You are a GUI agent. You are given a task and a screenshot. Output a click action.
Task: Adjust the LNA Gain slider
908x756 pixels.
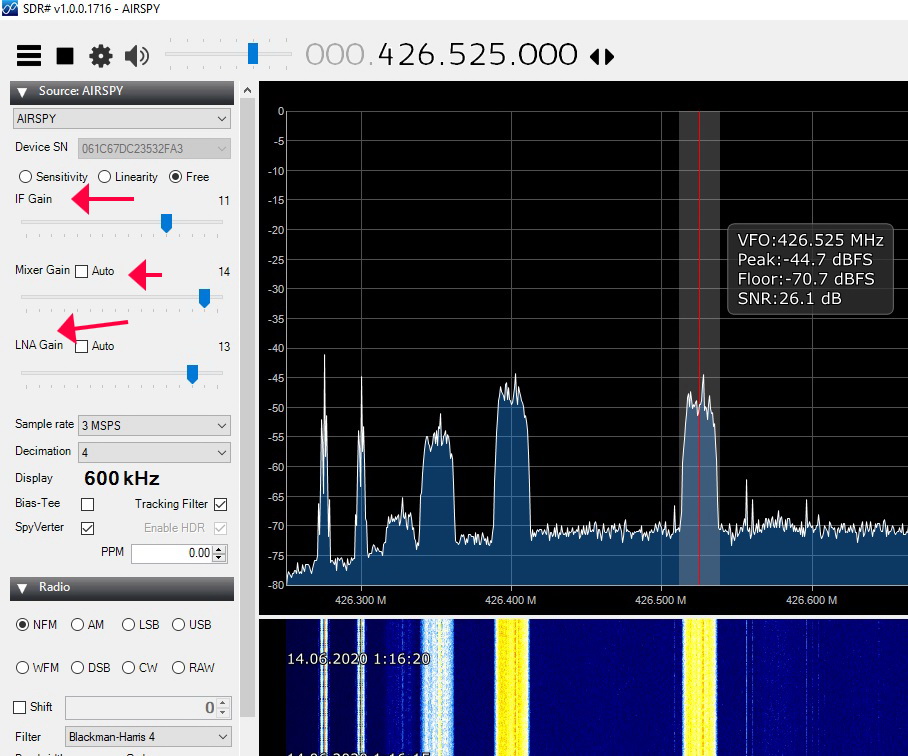(192, 374)
